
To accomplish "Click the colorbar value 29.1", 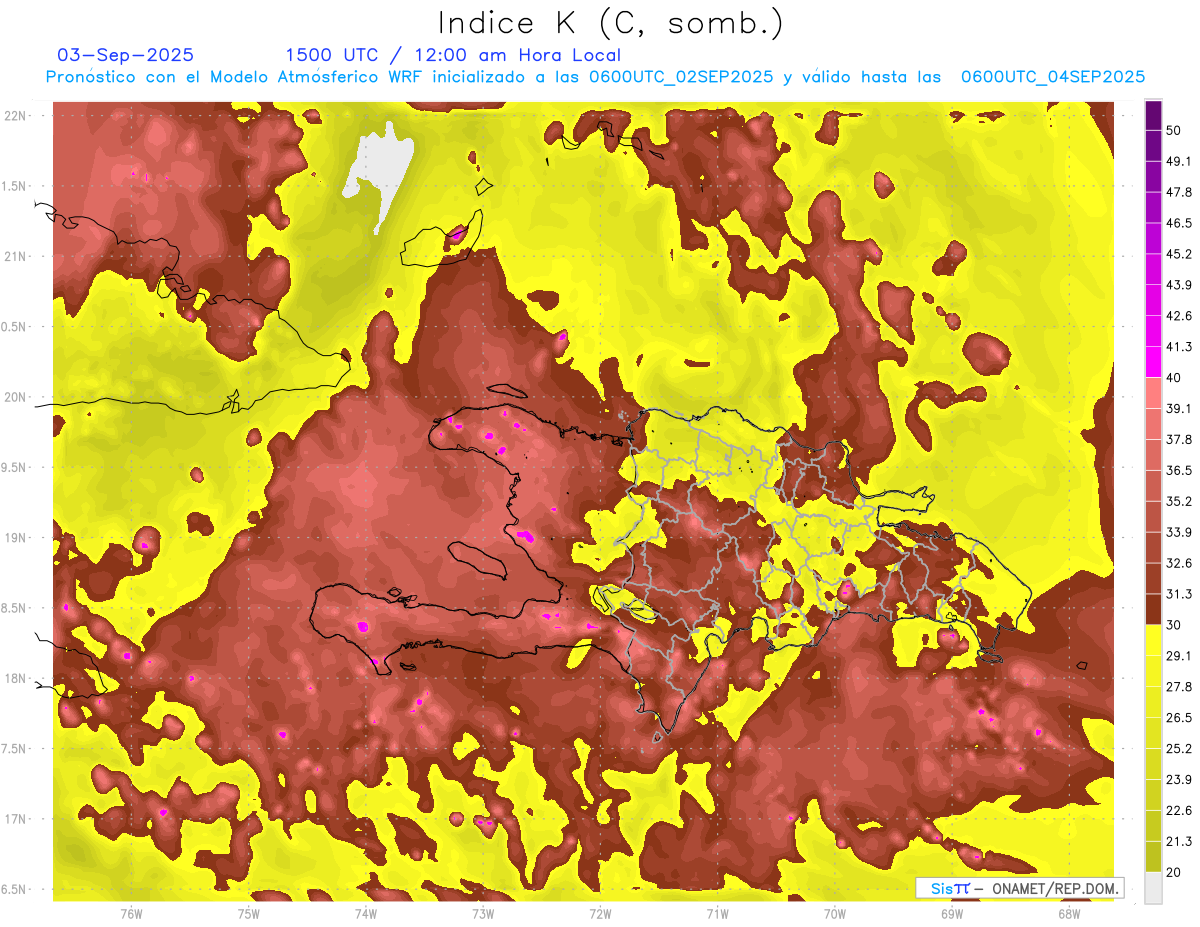I will tap(1179, 655).
